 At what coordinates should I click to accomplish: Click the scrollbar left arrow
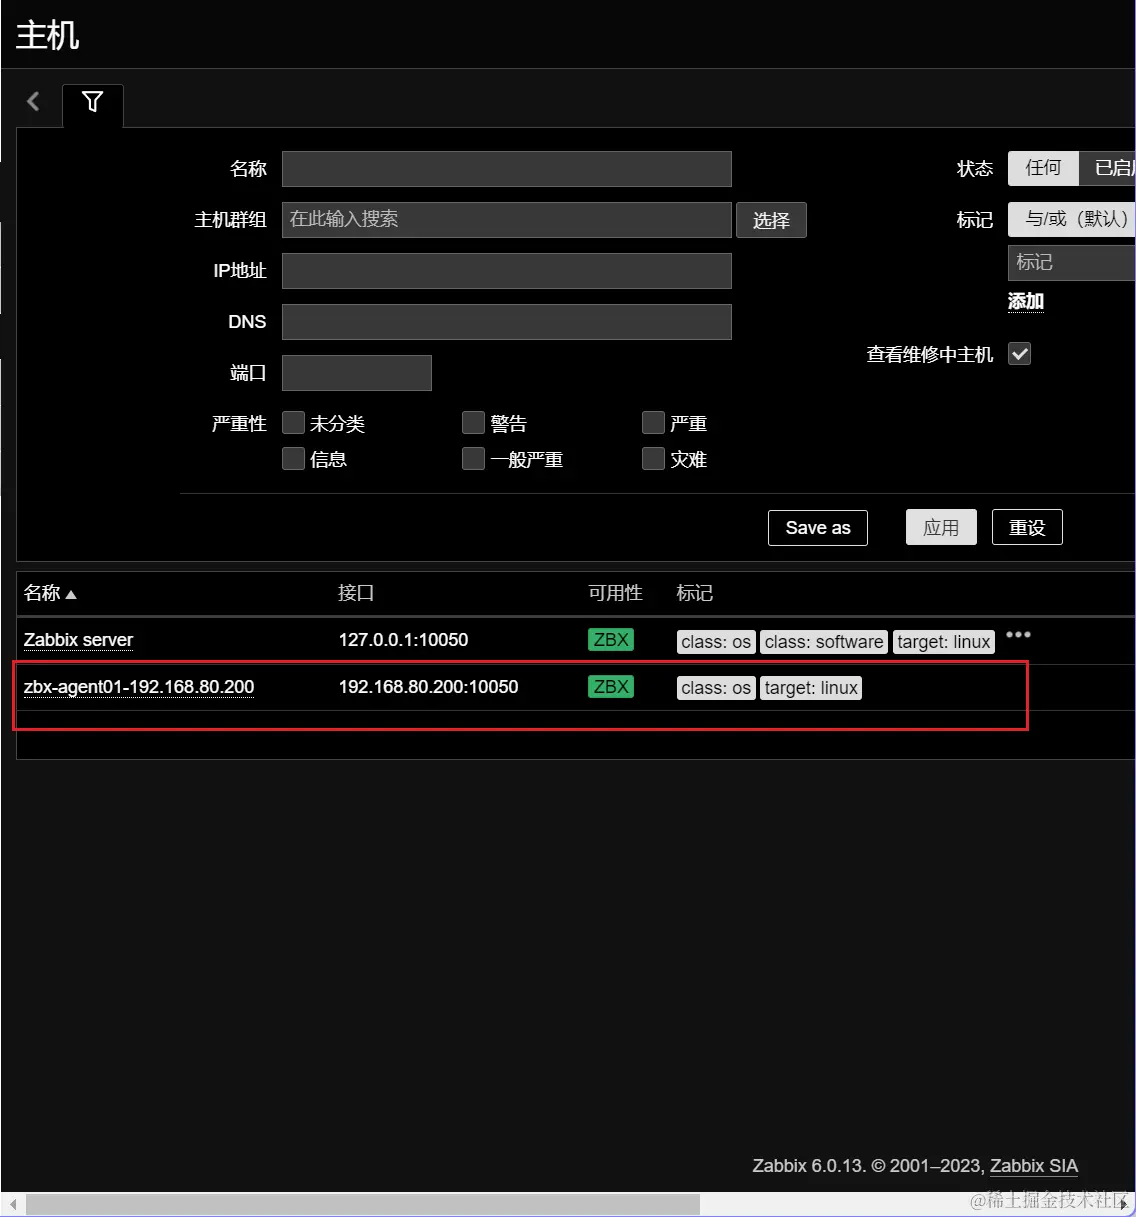12,1203
